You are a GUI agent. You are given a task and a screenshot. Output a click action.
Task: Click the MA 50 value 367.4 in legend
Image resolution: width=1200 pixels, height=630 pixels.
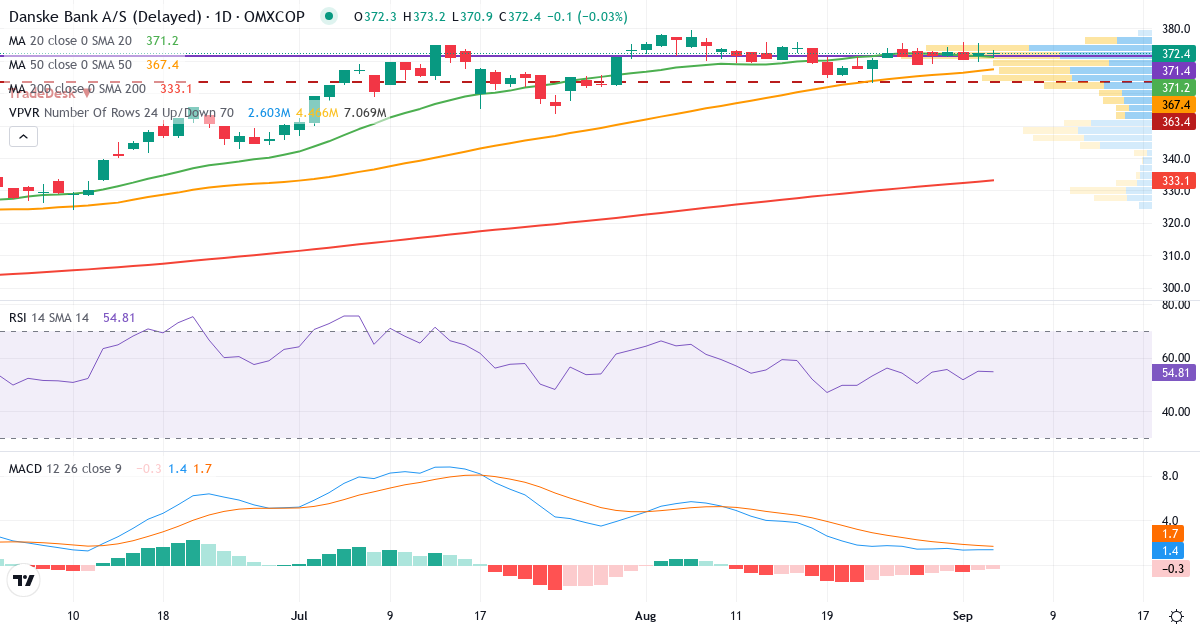click(x=162, y=64)
